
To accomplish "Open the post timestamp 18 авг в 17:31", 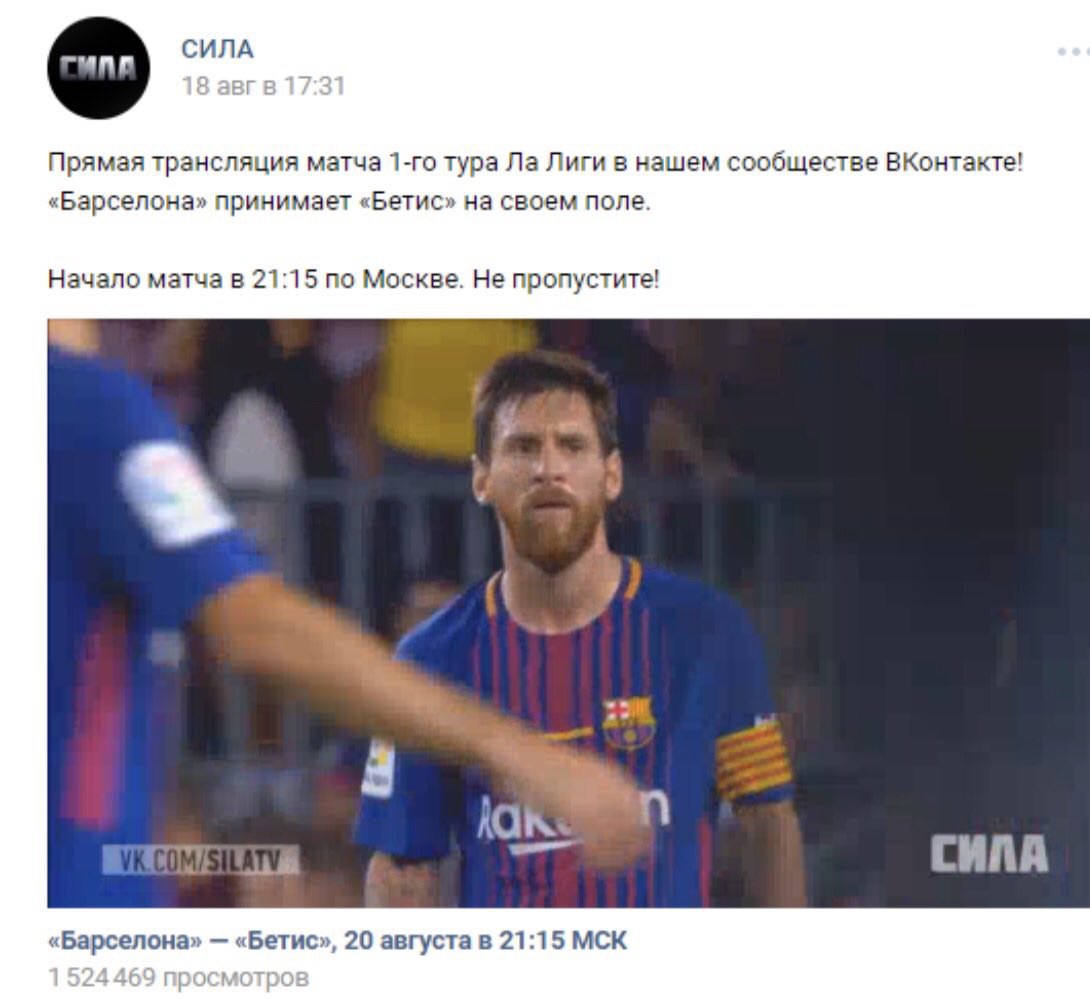I will click(263, 86).
